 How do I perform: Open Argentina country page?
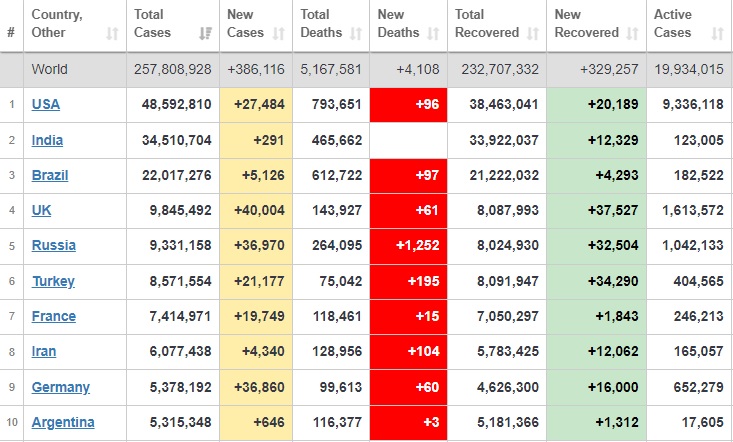(x=63, y=422)
